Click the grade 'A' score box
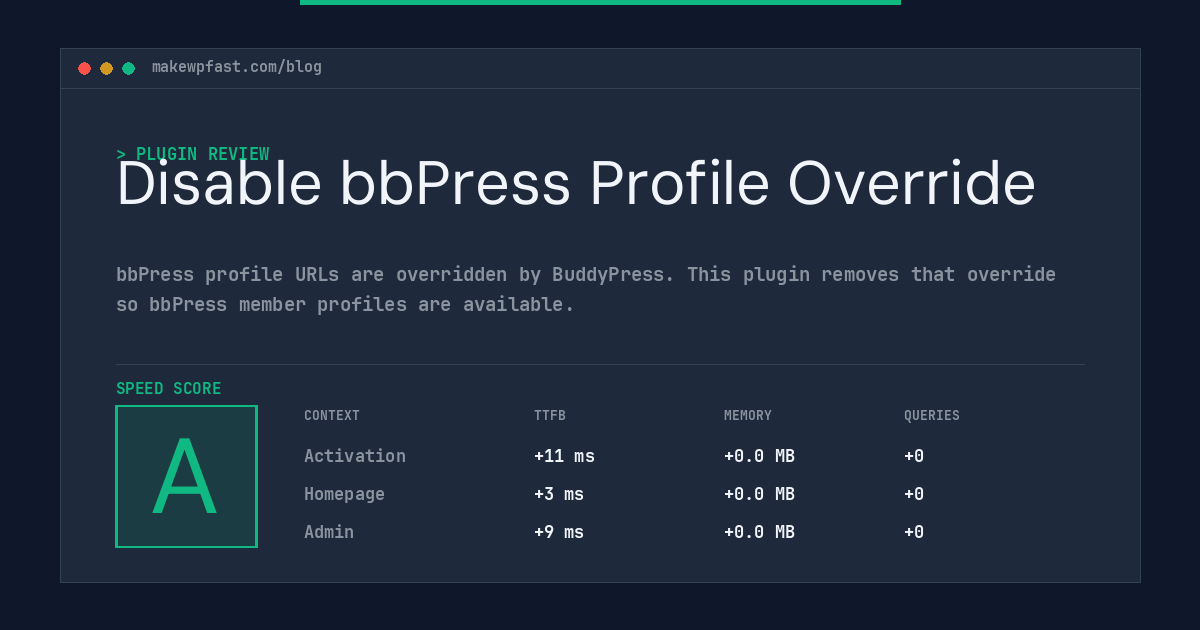The height and width of the screenshot is (630, 1200). 186,476
